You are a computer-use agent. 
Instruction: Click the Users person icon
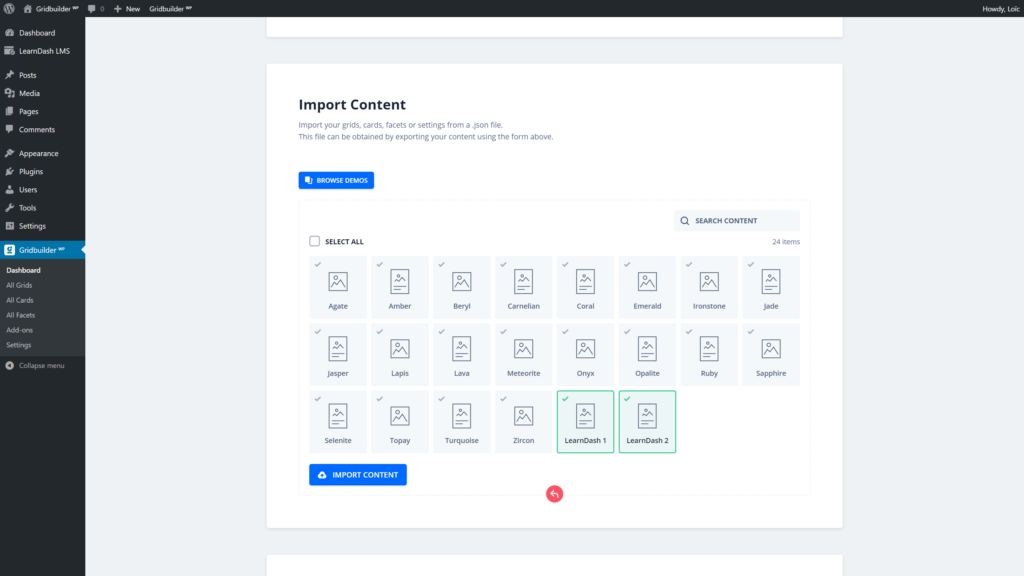click(10, 189)
